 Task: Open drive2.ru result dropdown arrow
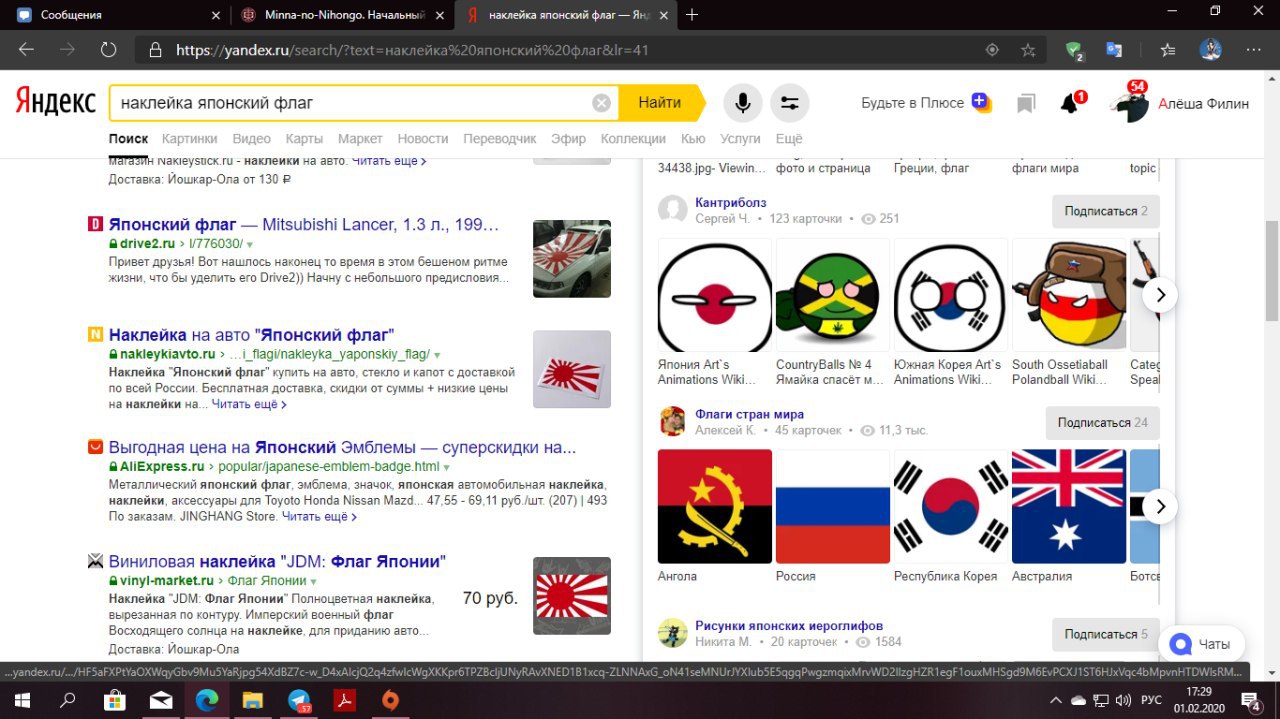[x=250, y=244]
